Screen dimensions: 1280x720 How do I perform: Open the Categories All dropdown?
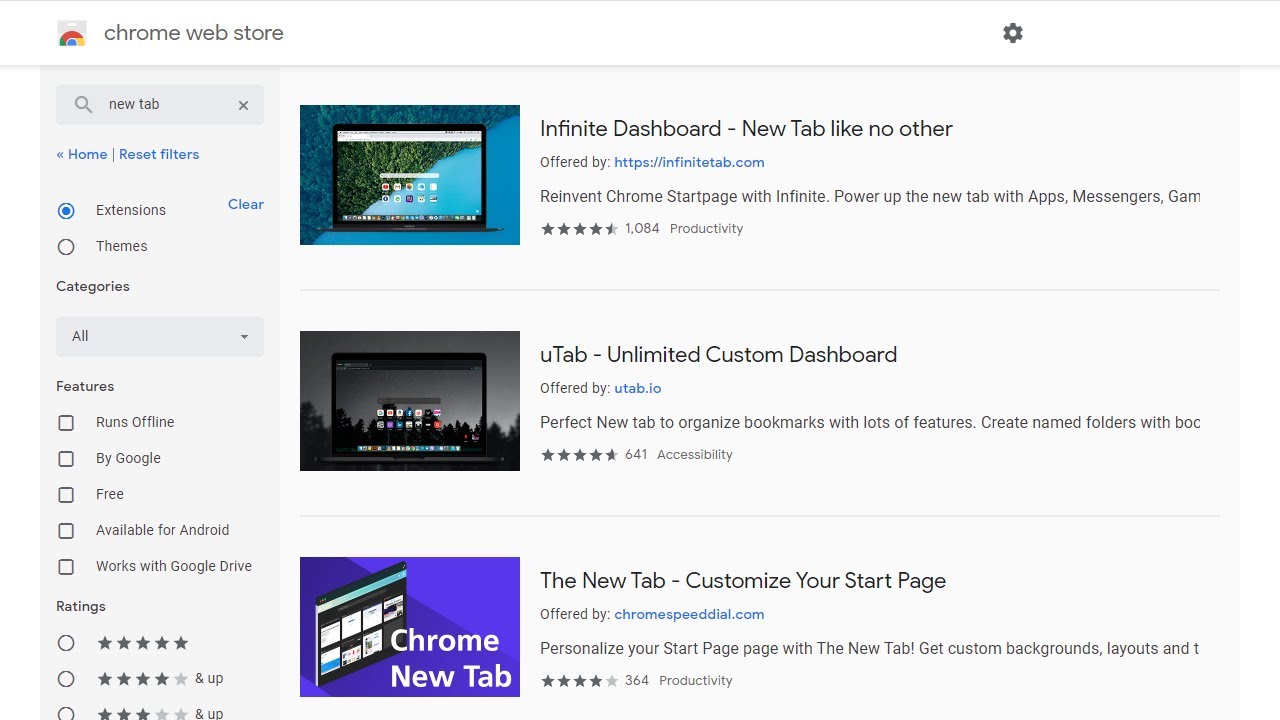pyautogui.click(x=160, y=337)
